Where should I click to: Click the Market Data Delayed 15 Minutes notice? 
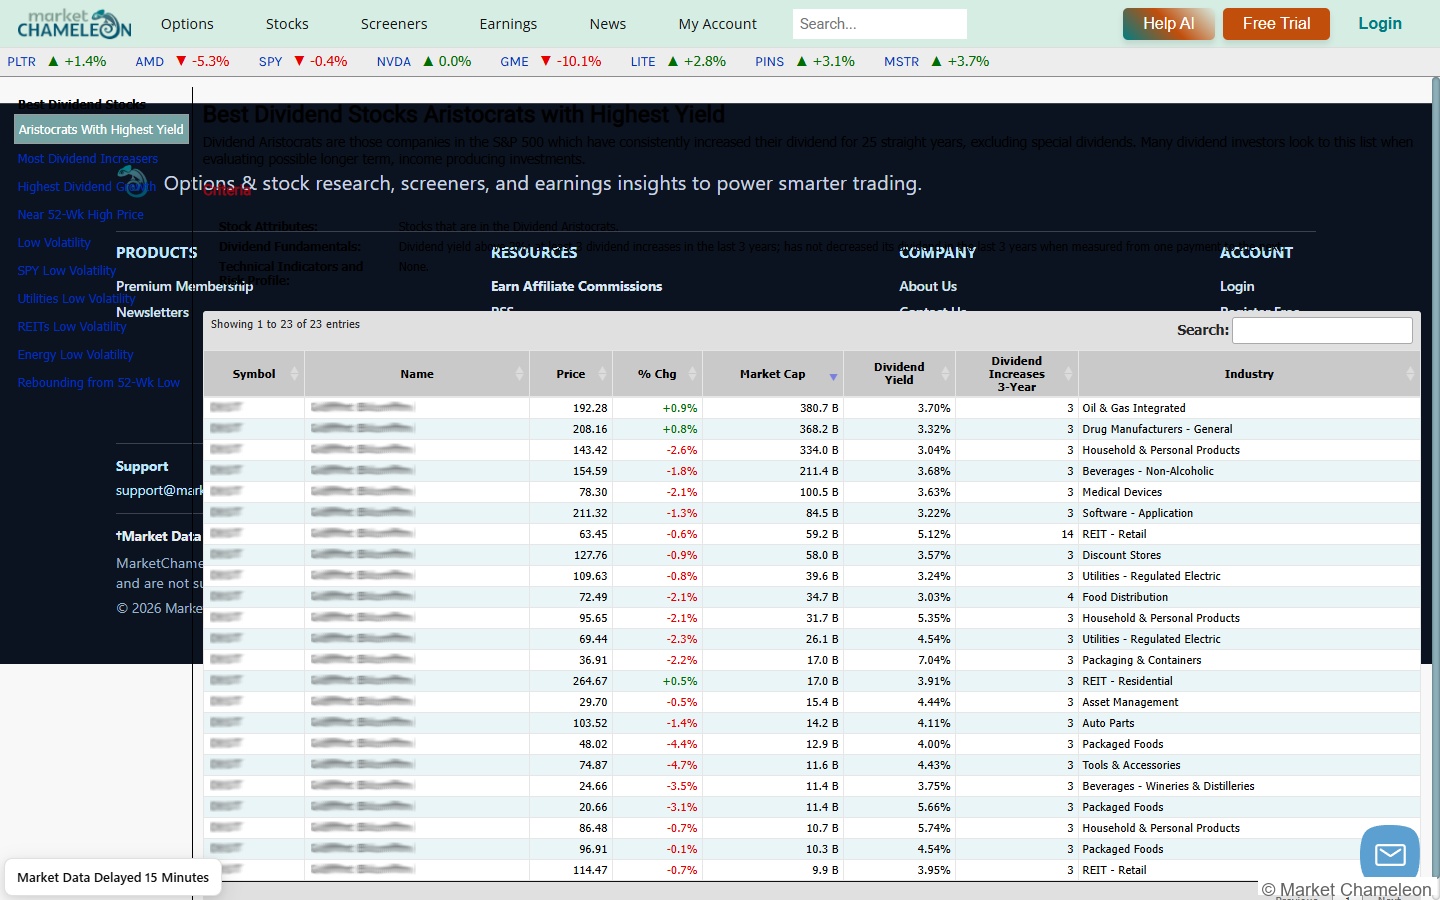tap(113, 878)
